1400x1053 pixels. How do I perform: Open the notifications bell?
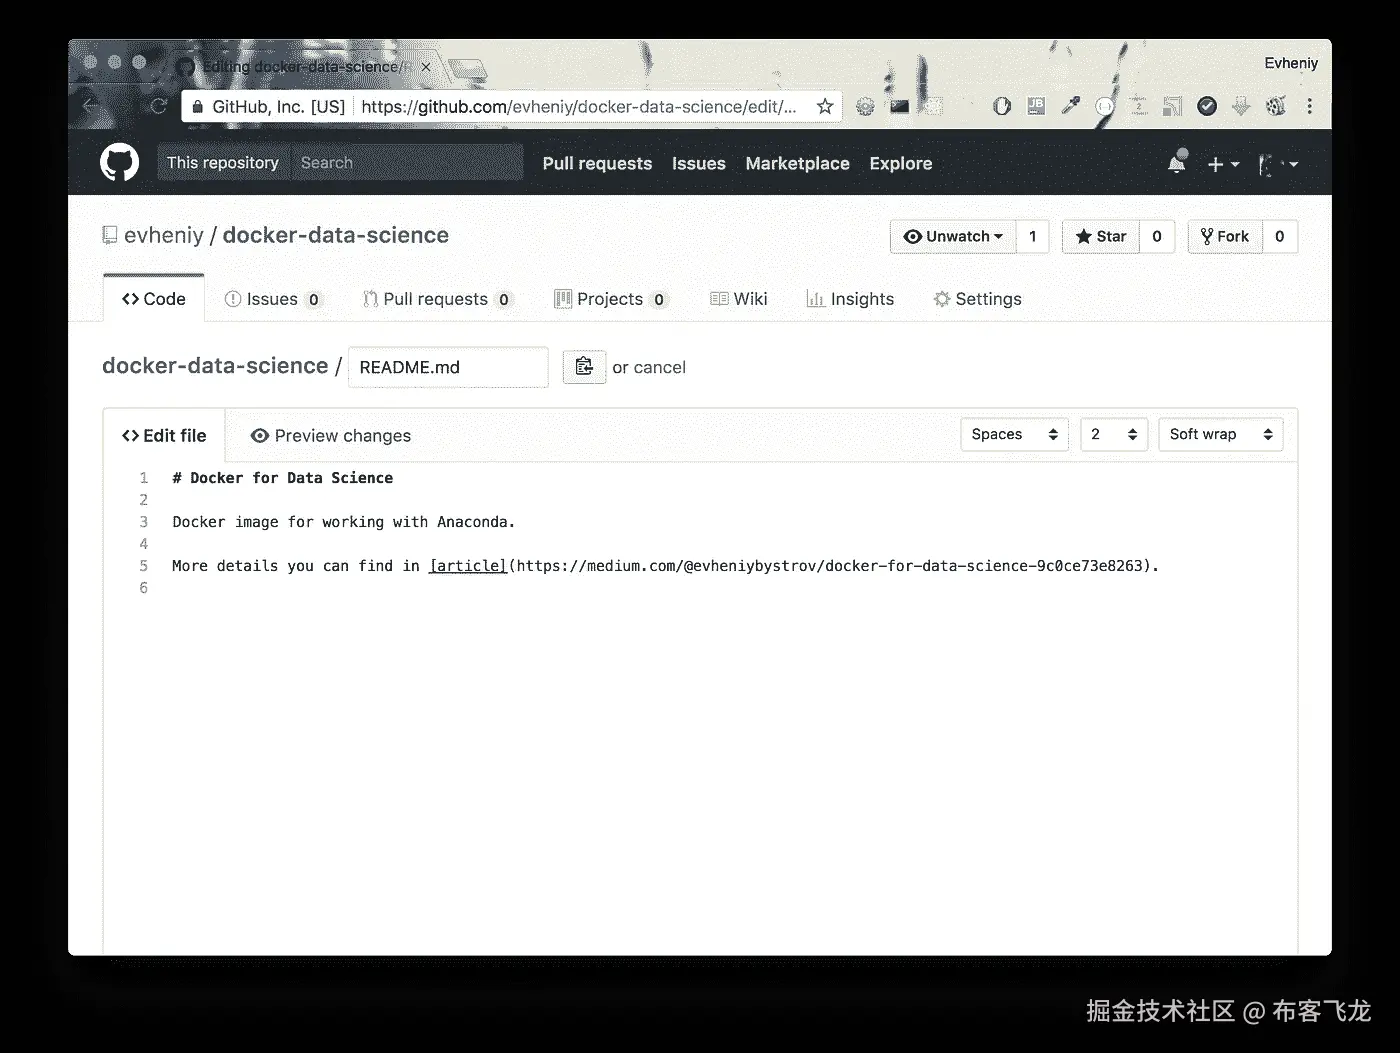(1177, 163)
